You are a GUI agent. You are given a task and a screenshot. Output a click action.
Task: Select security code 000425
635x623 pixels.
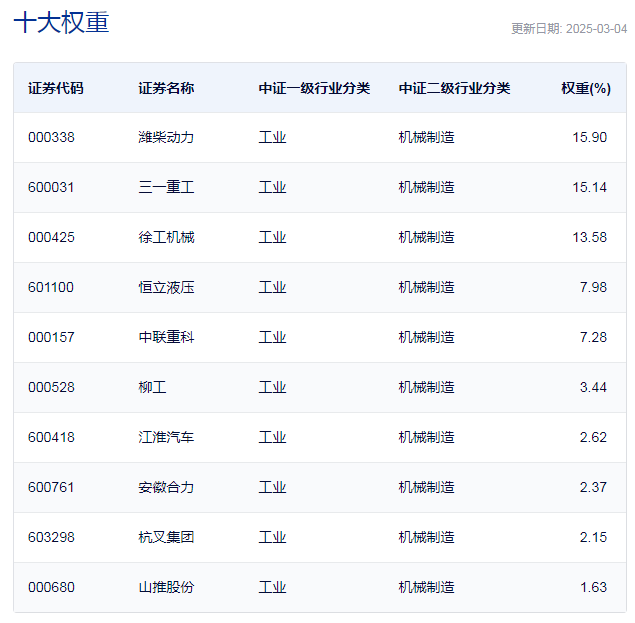point(51,237)
